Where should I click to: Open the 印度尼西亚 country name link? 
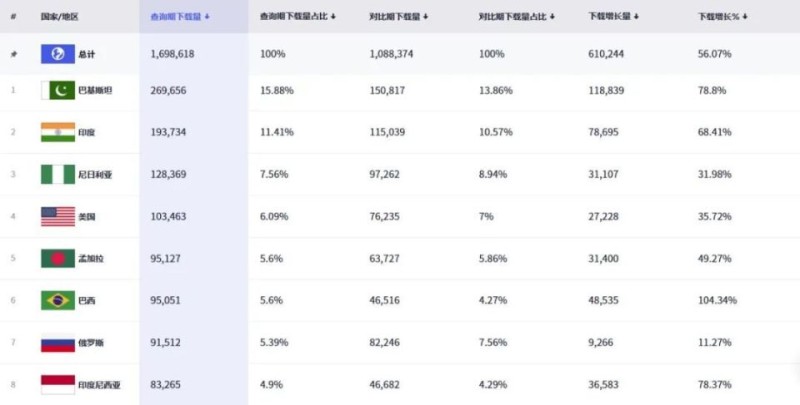99,385
